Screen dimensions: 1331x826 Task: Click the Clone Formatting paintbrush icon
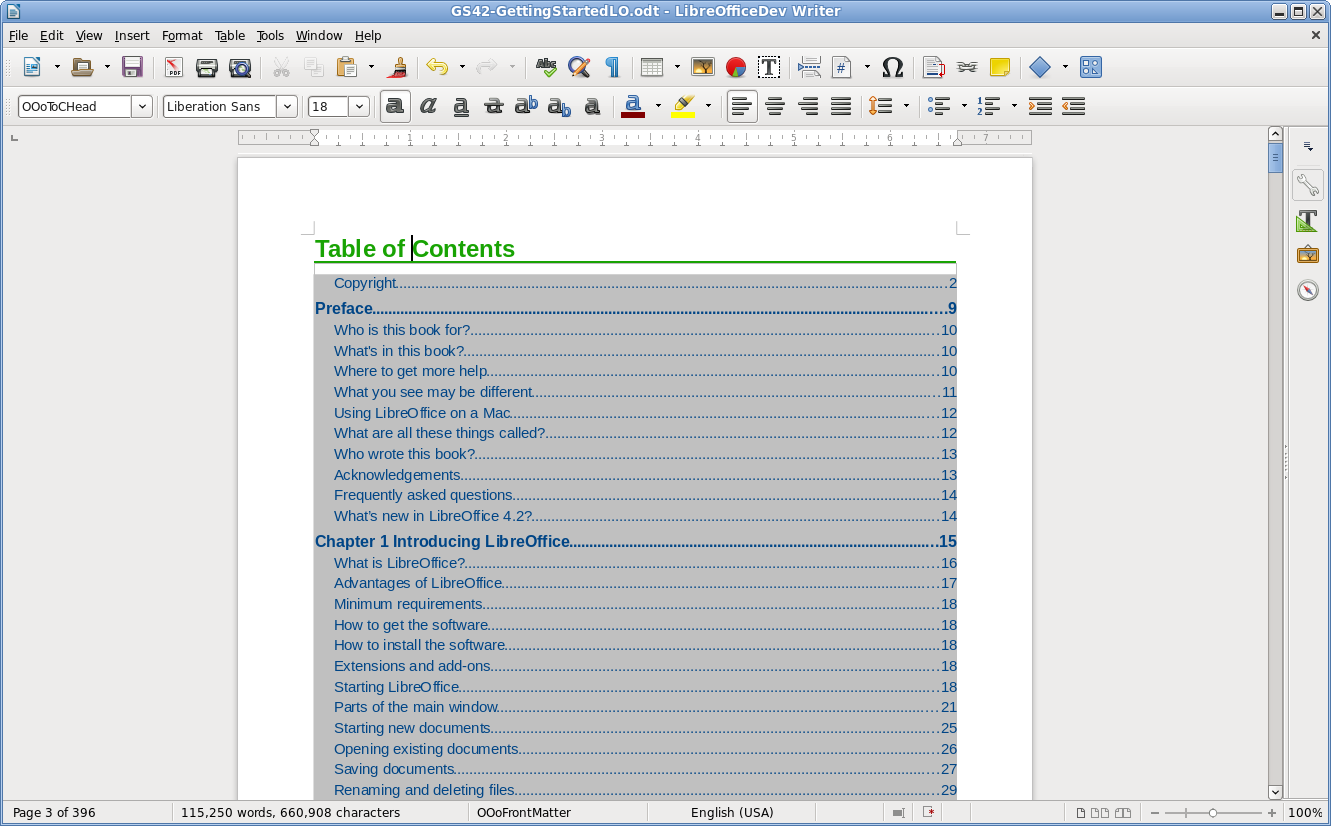(x=398, y=68)
